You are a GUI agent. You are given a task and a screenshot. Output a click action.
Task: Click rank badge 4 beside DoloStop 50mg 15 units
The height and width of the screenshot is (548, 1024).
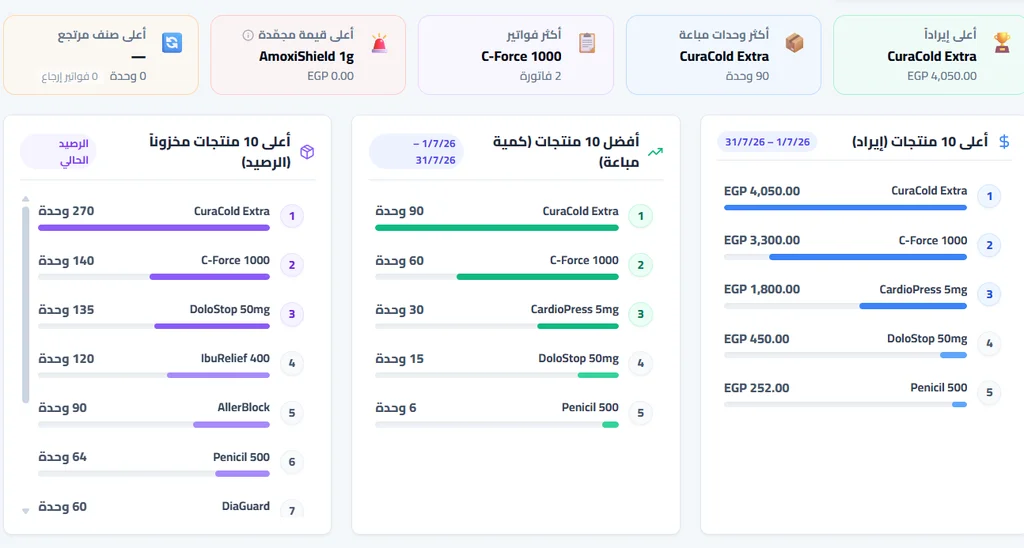(x=640, y=363)
